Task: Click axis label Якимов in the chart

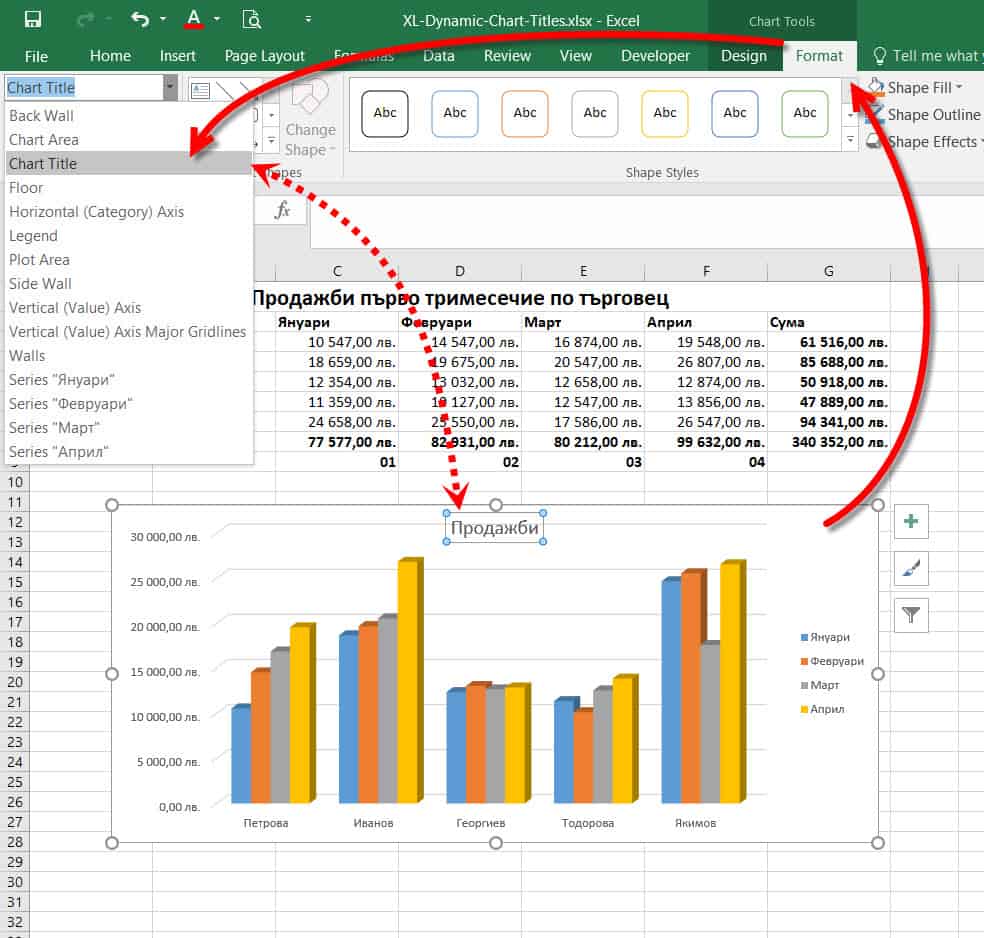Action: 695,823
